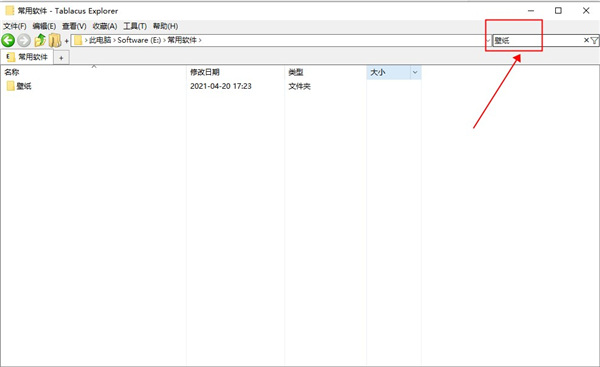
Task: Maximize the Tablacus Explorer window
Action: pos(558,11)
